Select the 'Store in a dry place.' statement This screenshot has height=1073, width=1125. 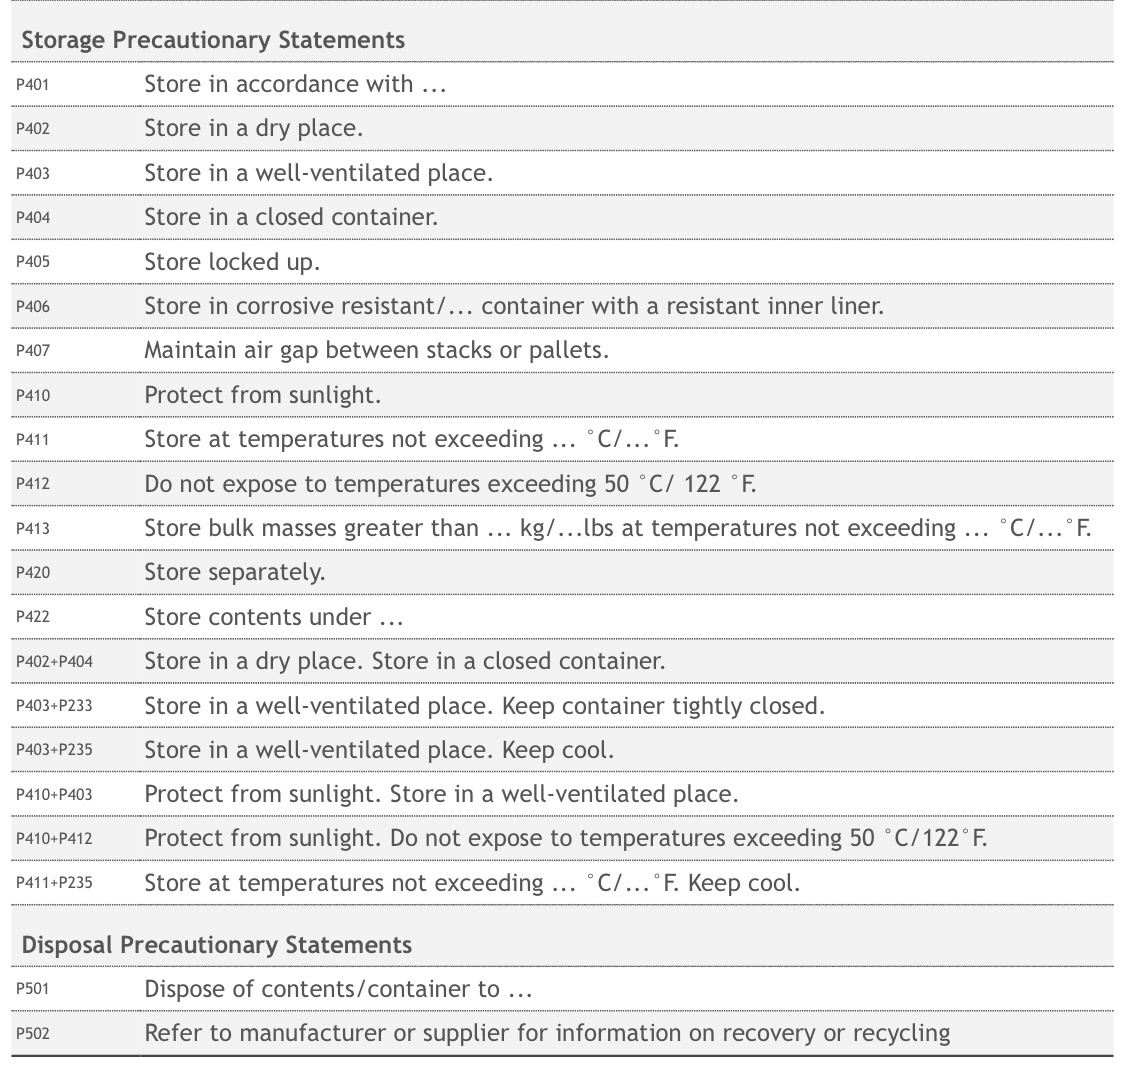[x=253, y=129]
